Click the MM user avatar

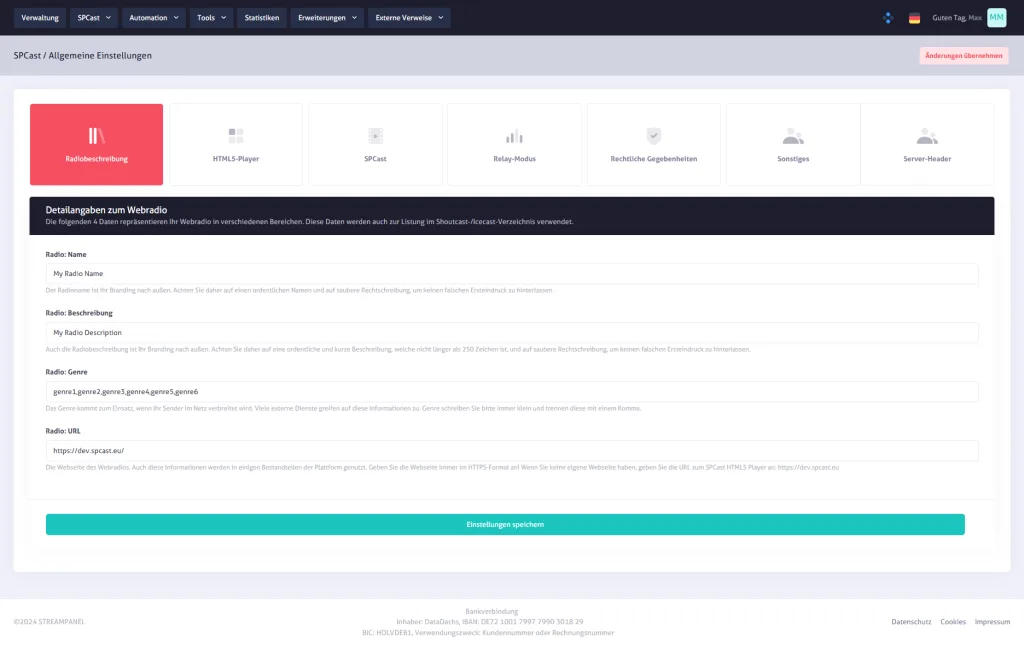tap(996, 18)
